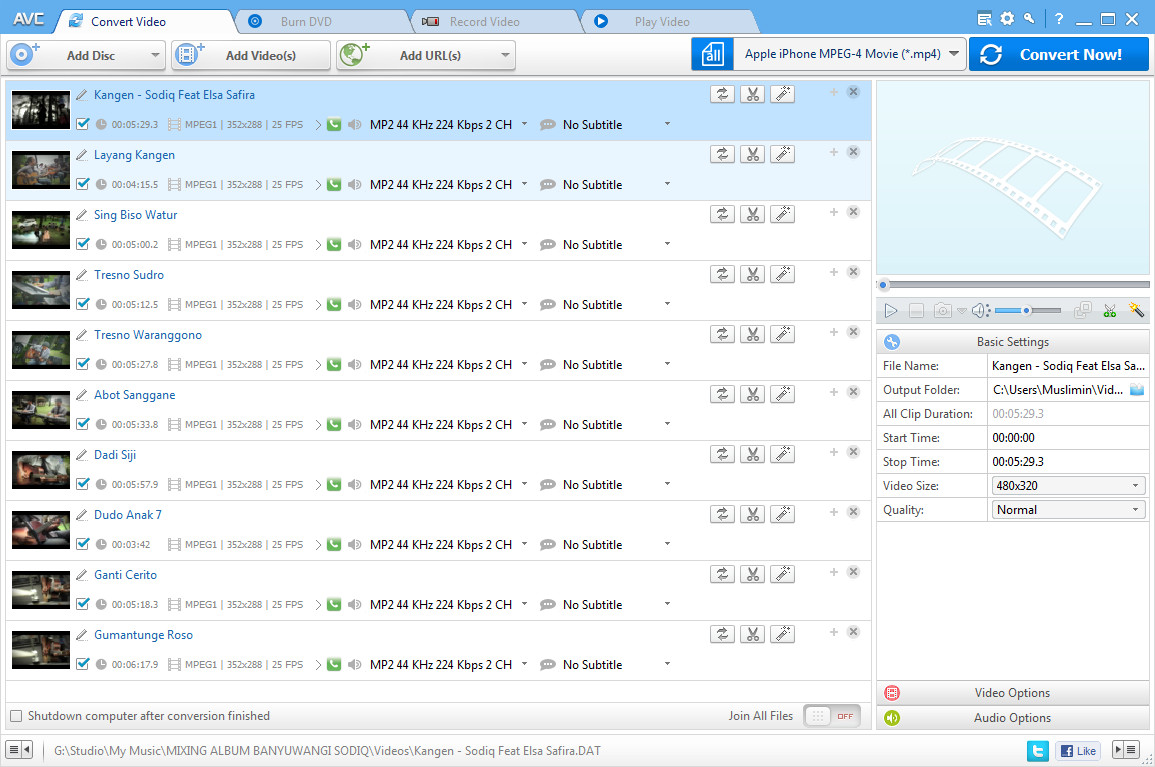1155x767 pixels.
Task: Open audio track dropdown for Dudo Anak 7
Action: [x=524, y=544]
